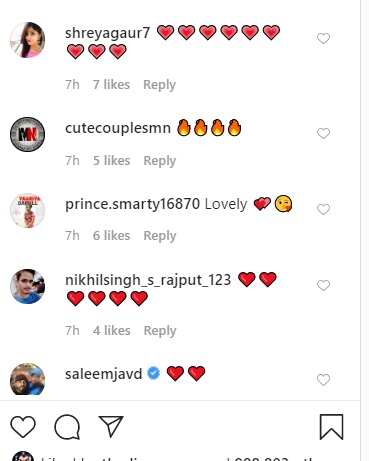This screenshot has width=369, height=461.
Task: Like saleemjavd's comment heart
Action: pos(323,379)
